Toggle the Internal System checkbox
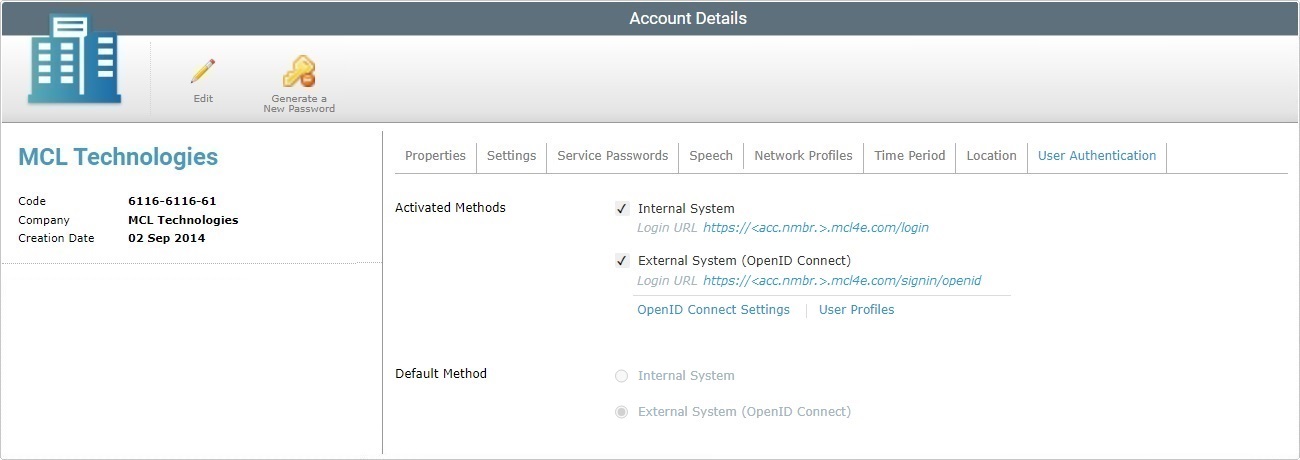The height and width of the screenshot is (460, 1300). (x=621, y=209)
